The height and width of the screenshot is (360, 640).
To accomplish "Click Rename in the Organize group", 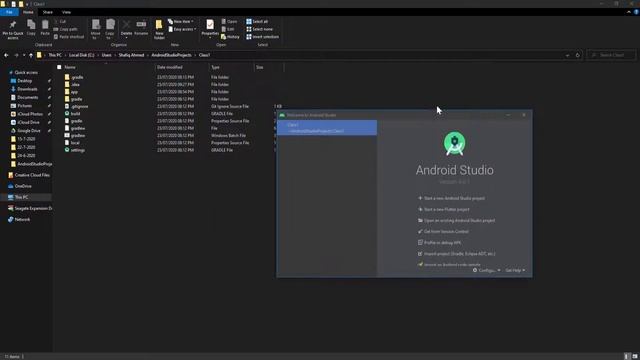I will (141, 28).
